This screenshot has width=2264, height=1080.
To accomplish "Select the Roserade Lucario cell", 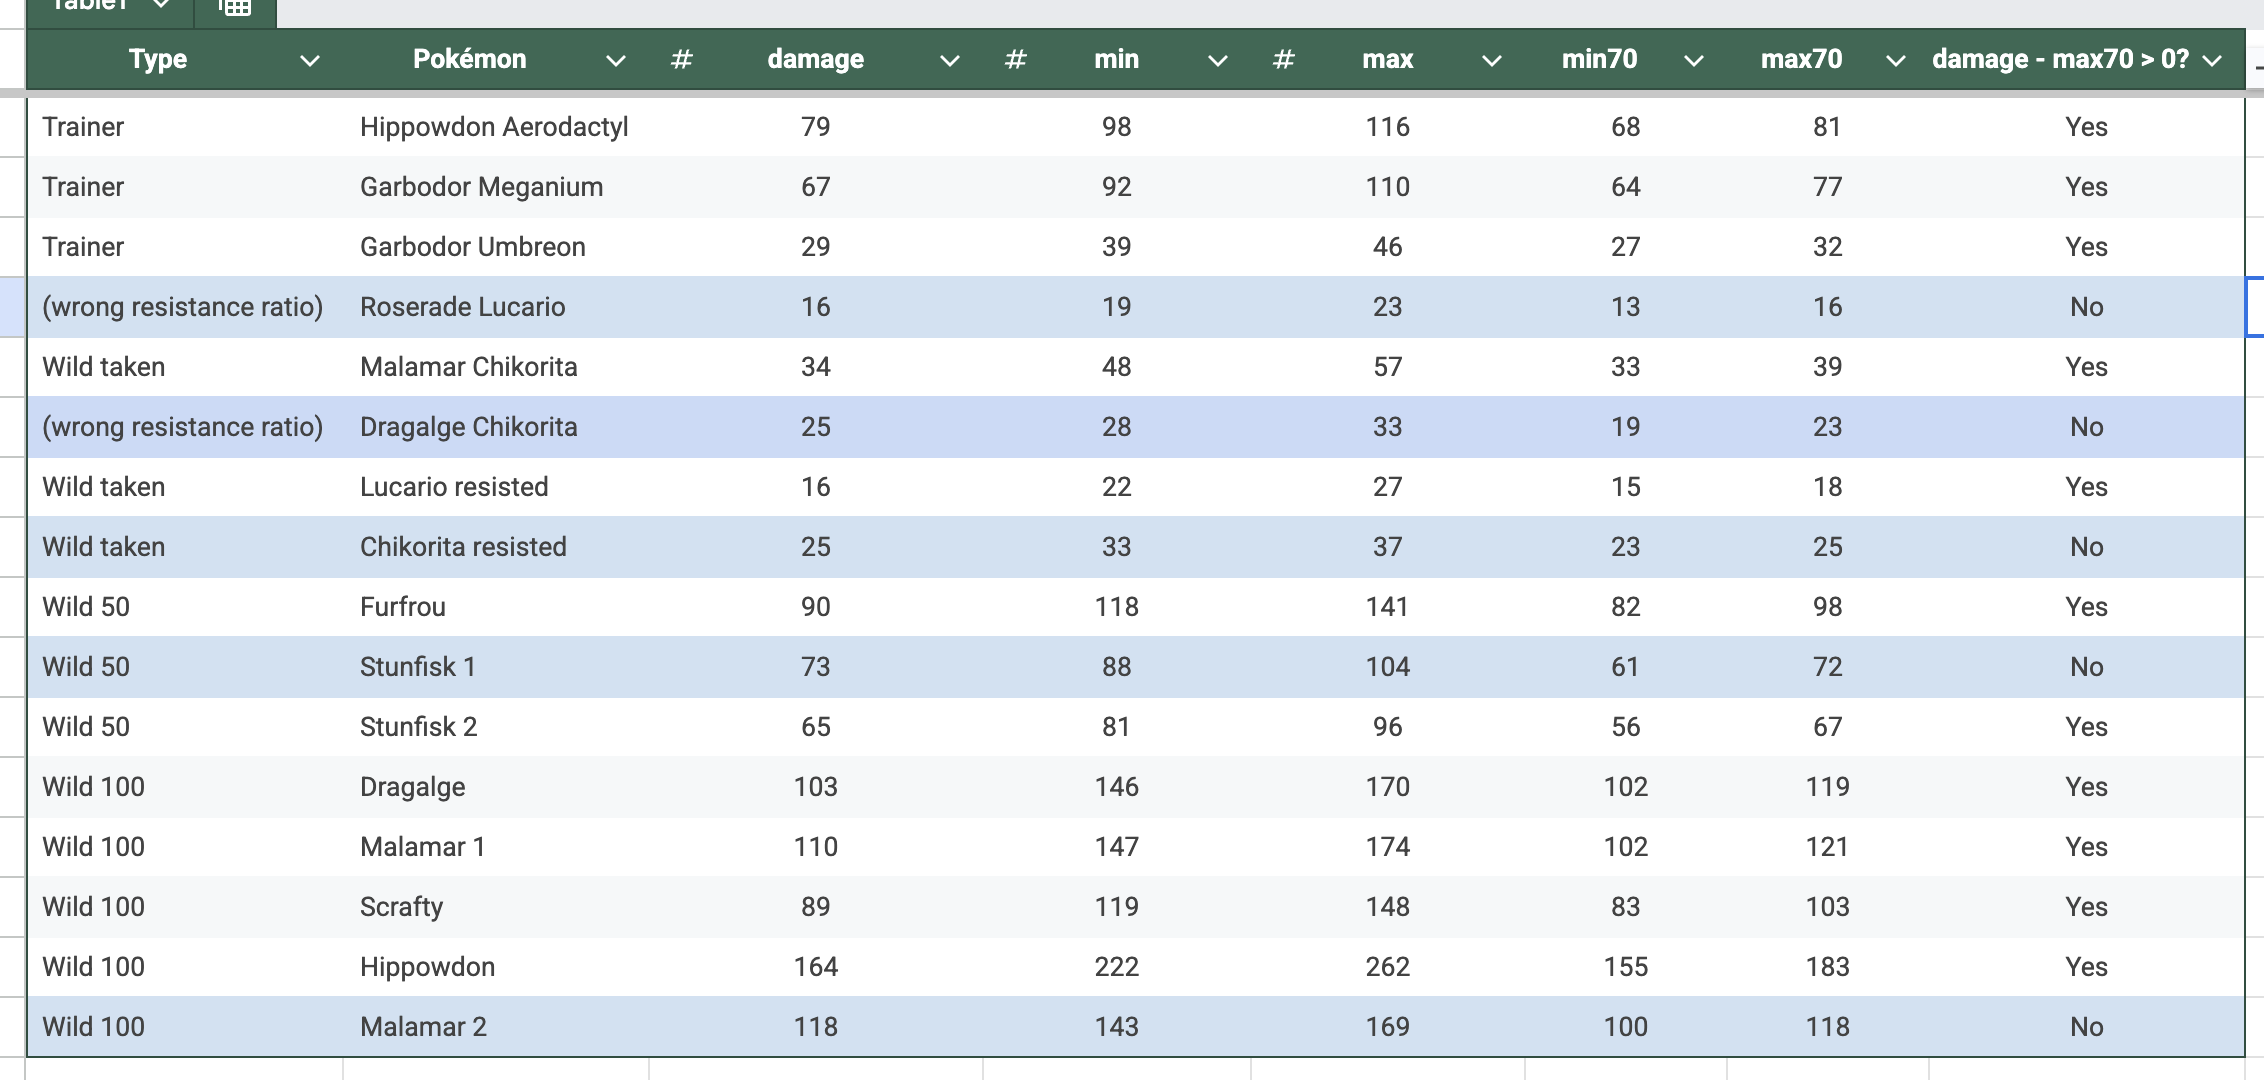I will click(462, 307).
